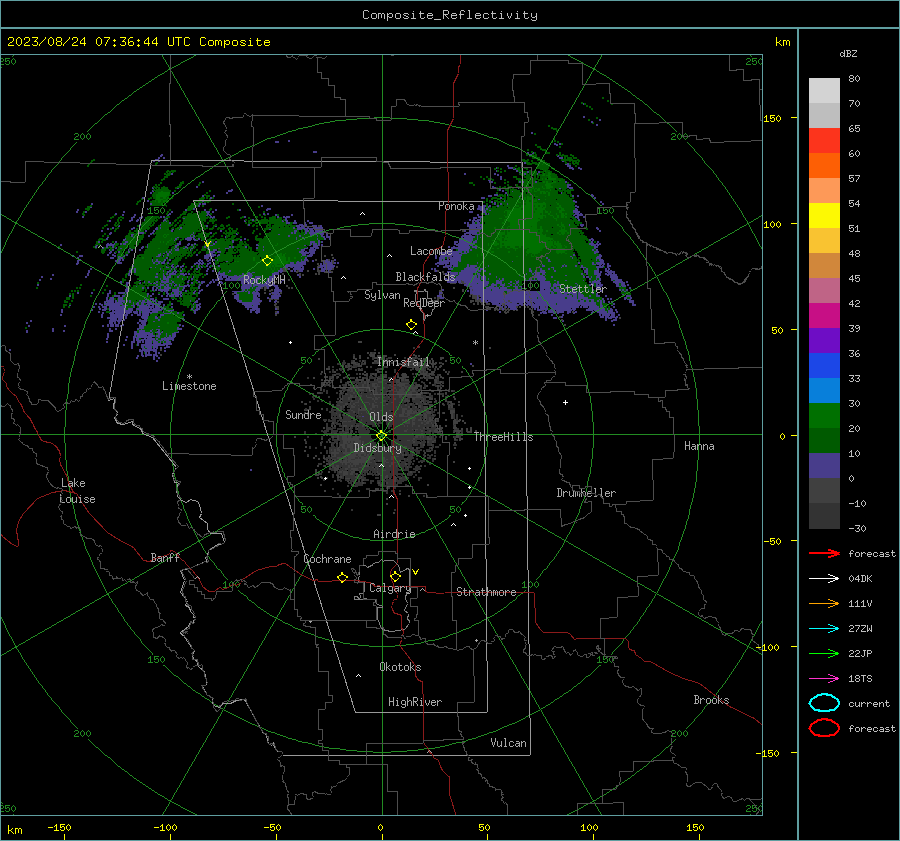Click the Innisfail town label

(404, 362)
